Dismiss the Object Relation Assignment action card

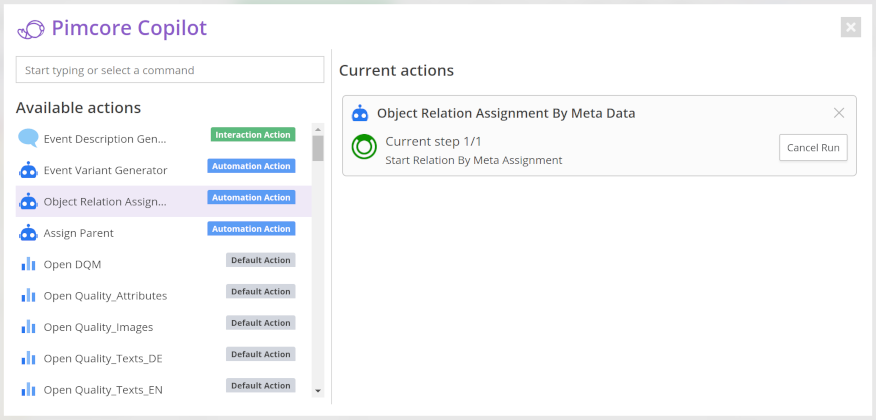pyautogui.click(x=839, y=113)
